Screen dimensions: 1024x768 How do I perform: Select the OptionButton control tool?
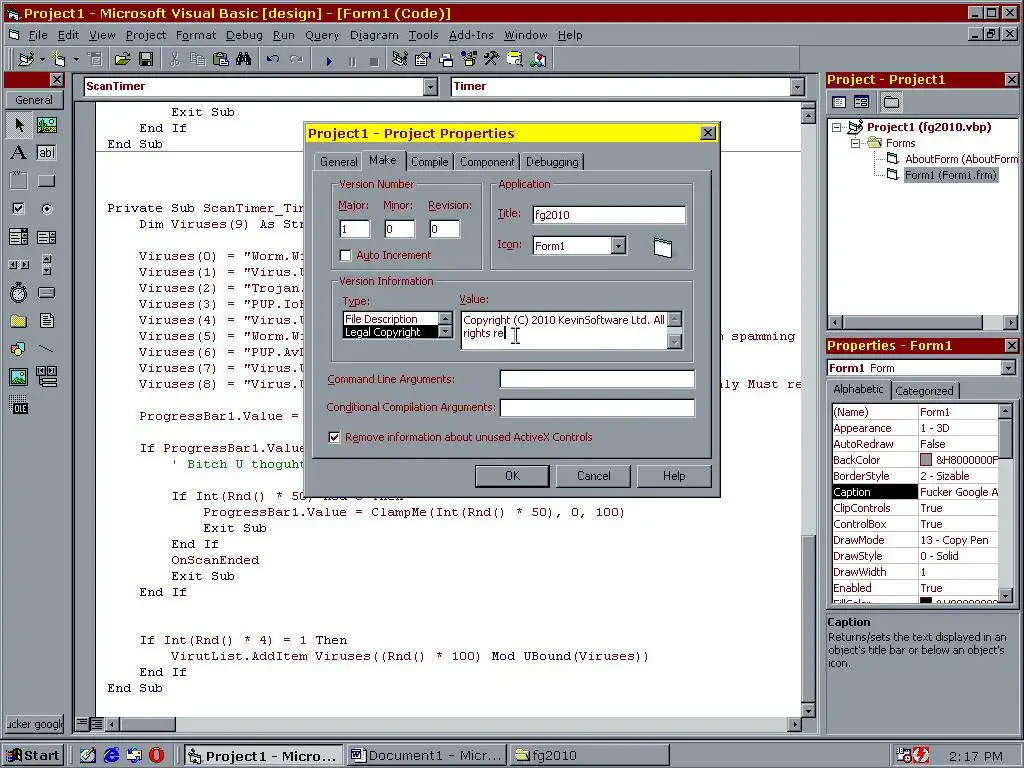46,209
